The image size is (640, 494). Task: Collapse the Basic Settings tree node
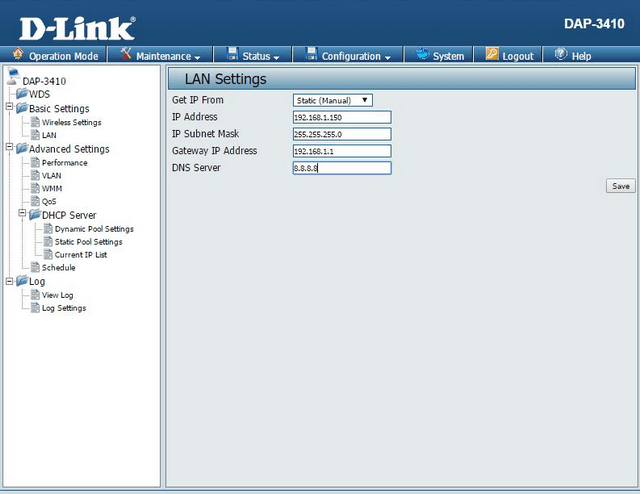(9, 109)
